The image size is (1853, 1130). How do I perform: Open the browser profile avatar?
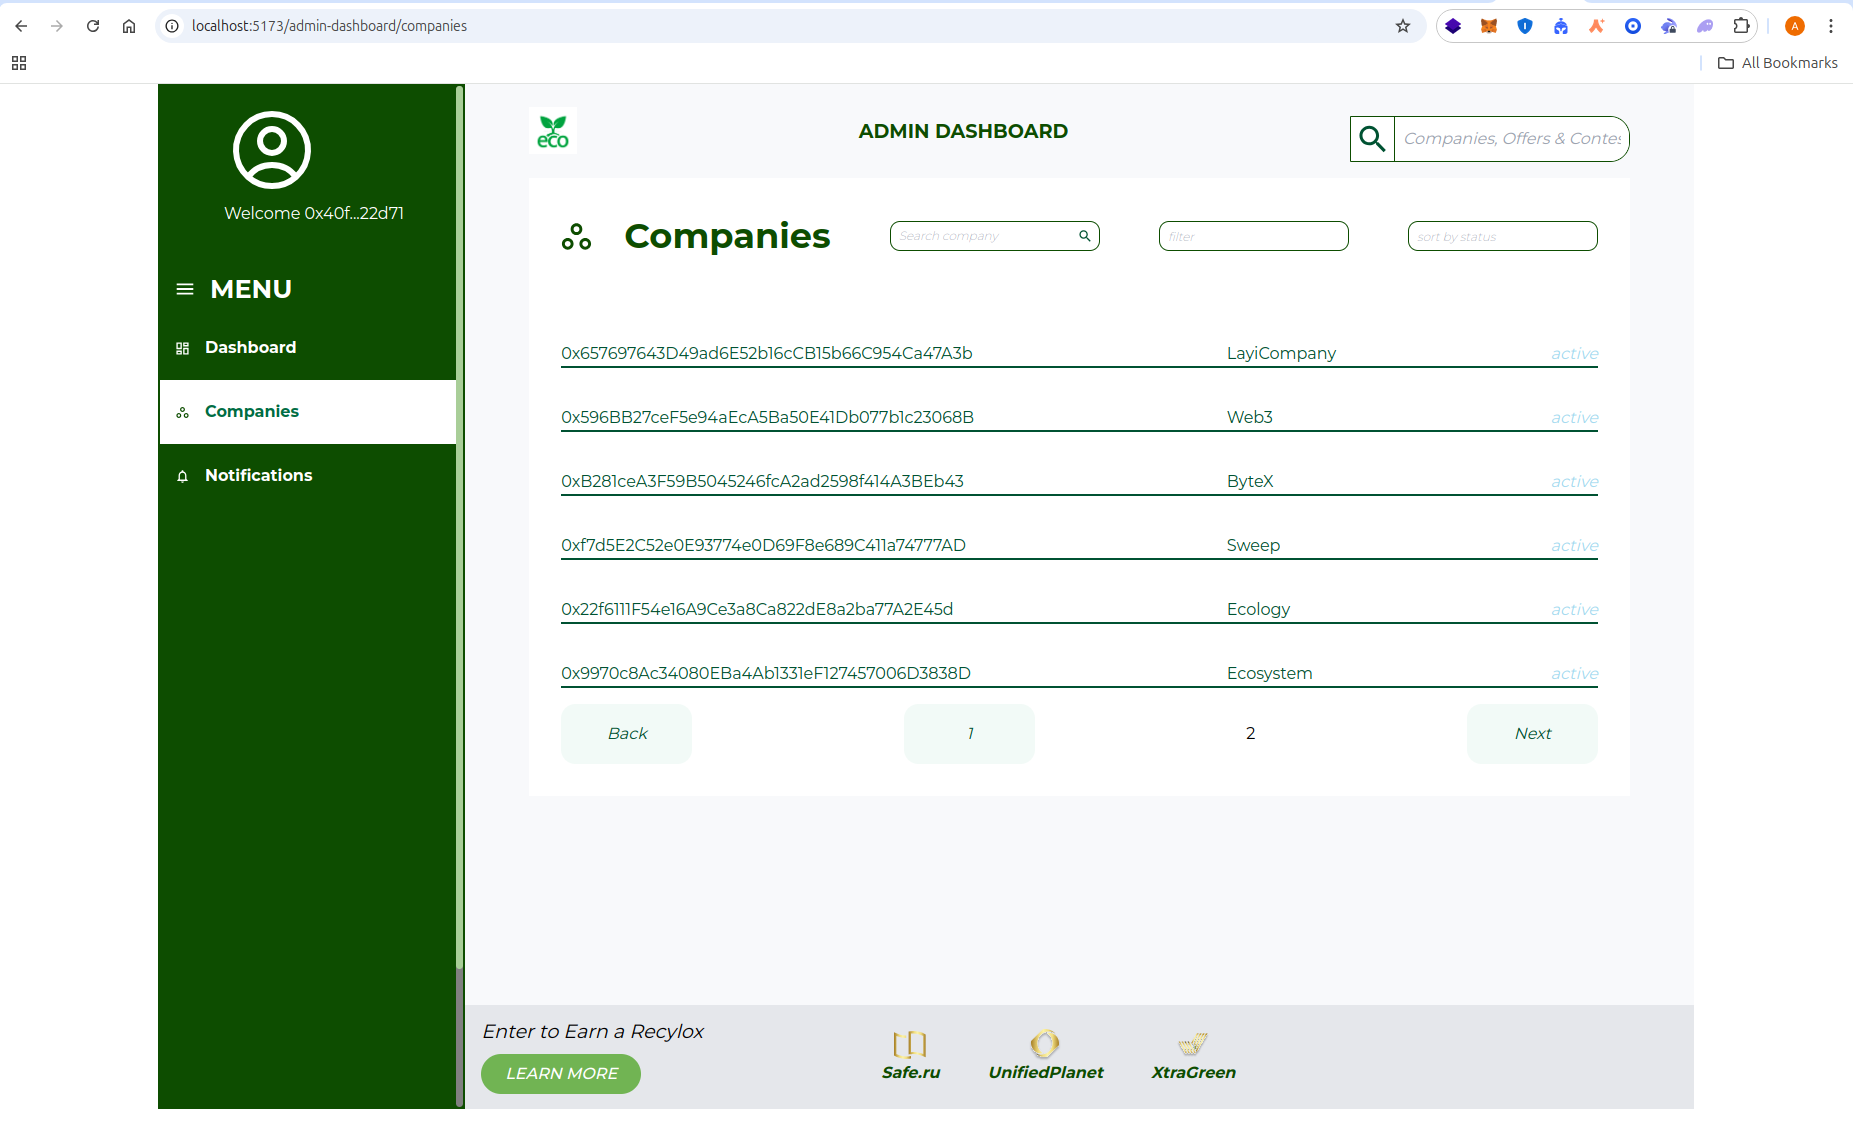[1795, 26]
